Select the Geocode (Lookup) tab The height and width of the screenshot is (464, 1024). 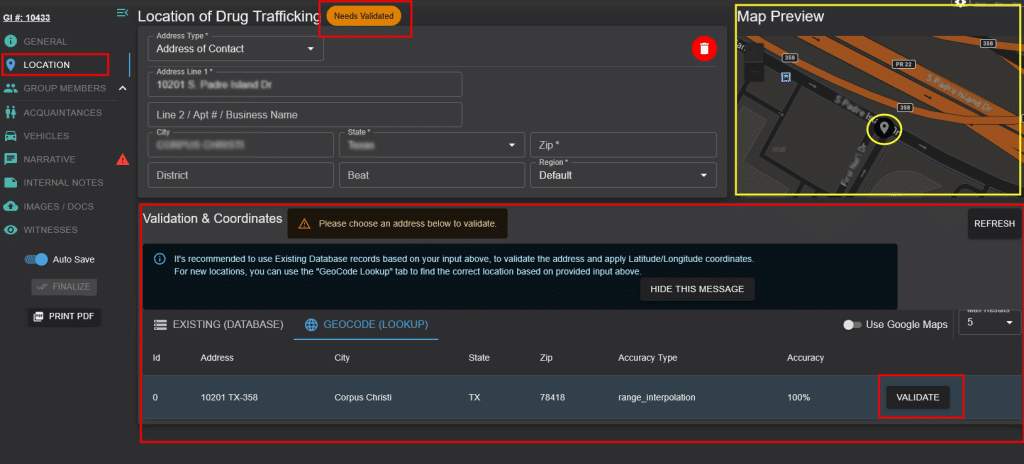click(x=366, y=324)
